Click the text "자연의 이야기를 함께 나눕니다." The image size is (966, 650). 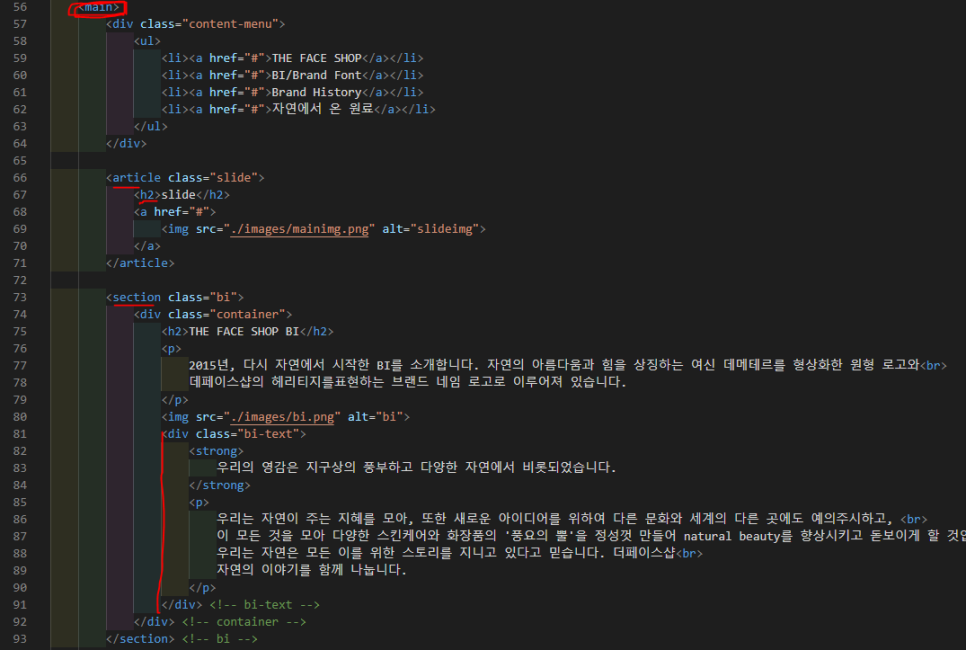pyautogui.click(x=312, y=570)
